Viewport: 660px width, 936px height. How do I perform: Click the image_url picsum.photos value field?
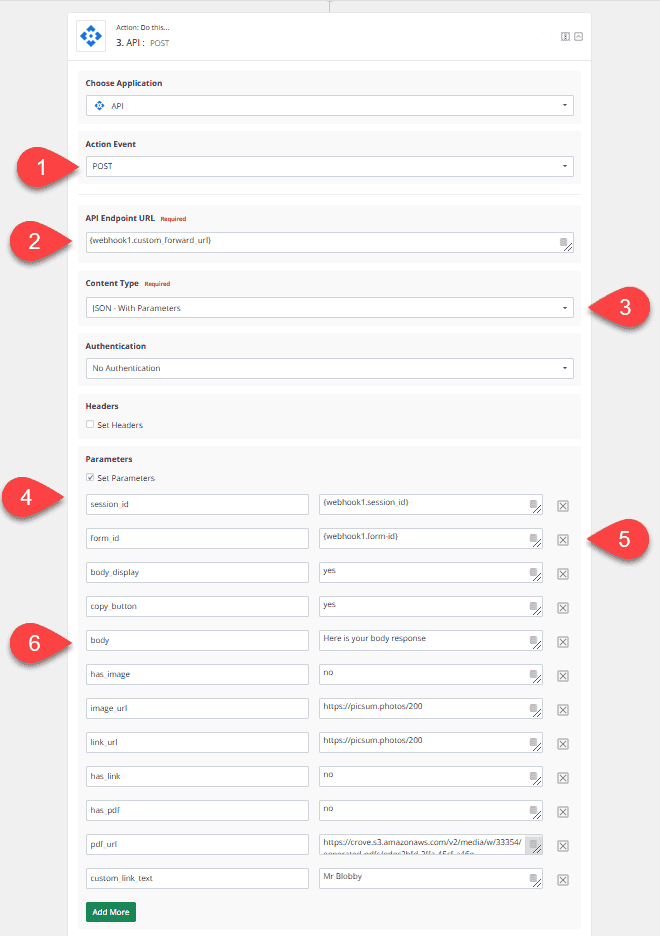coord(431,709)
